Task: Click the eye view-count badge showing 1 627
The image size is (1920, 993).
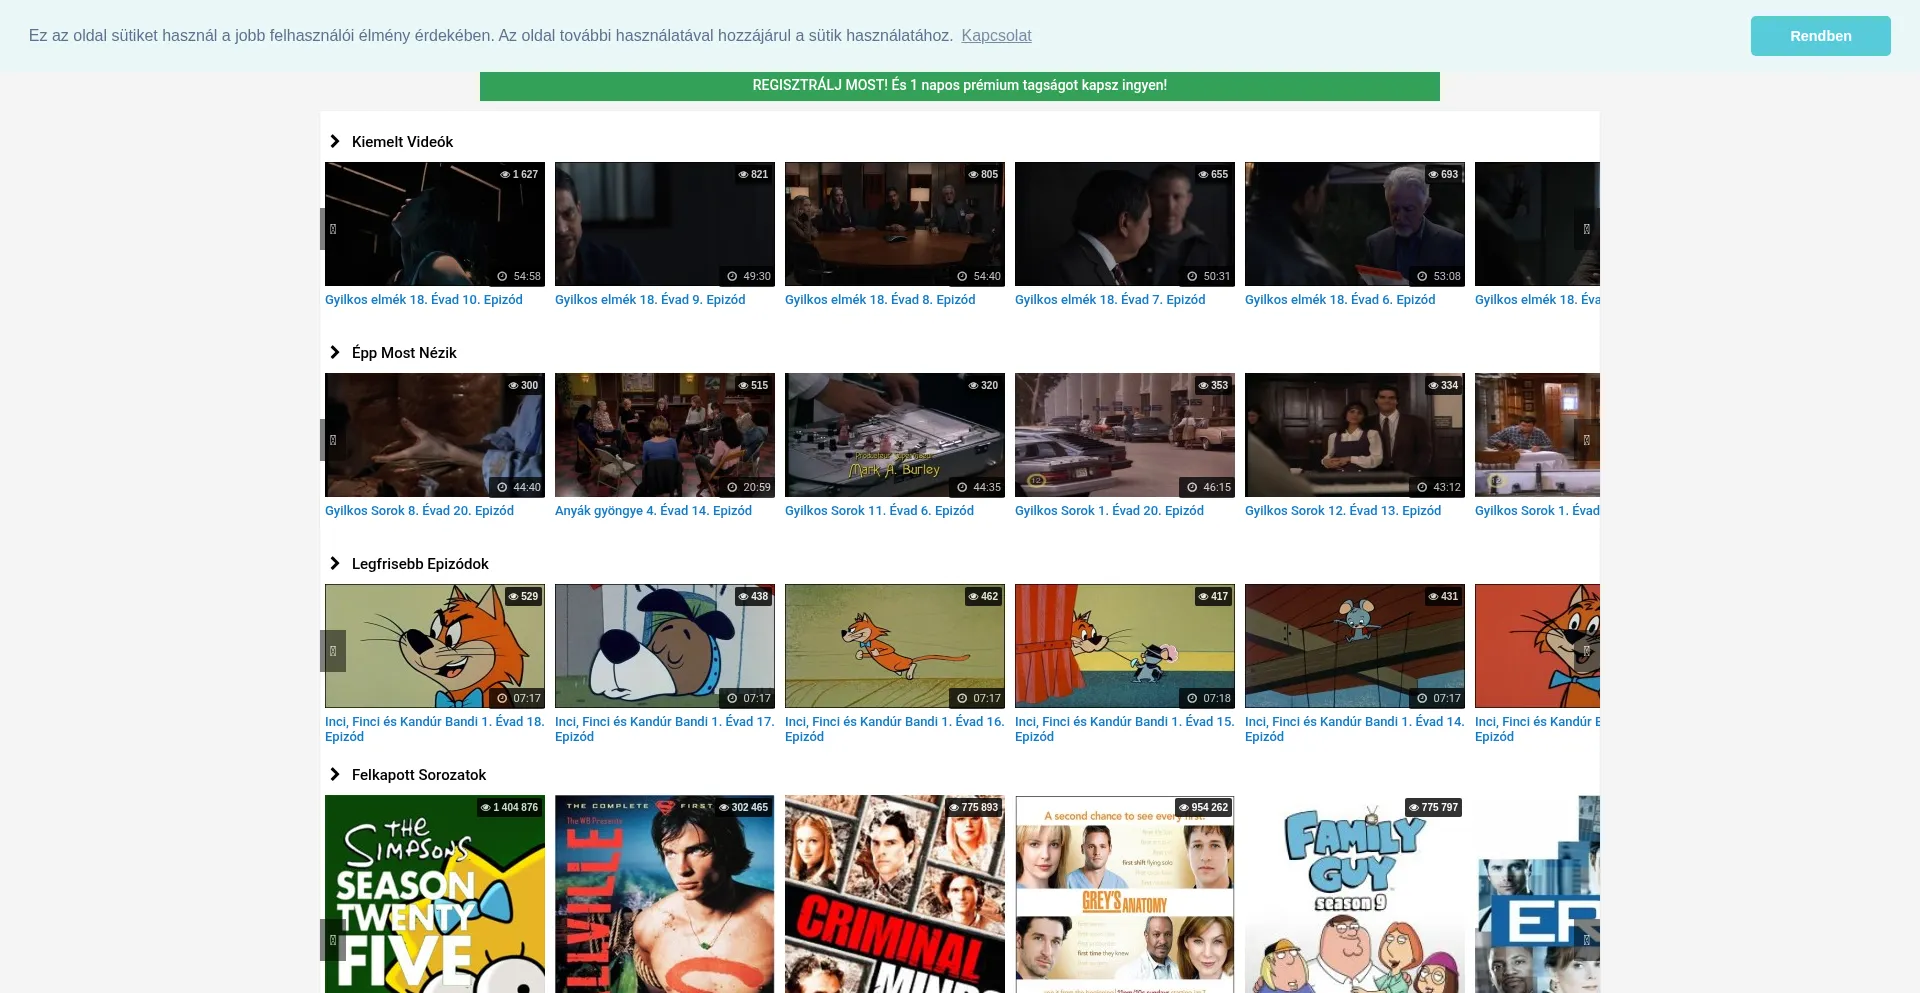Action: [x=519, y=174]
